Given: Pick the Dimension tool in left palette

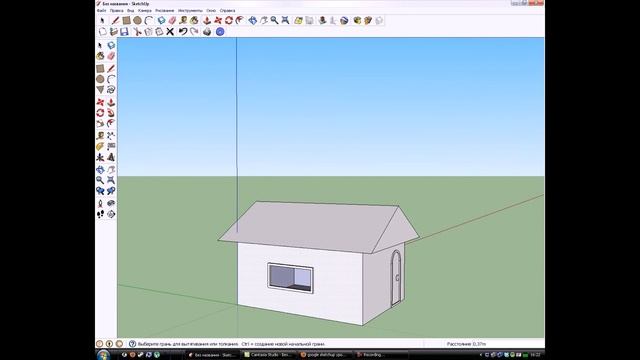Looking at the screenshot, I should coord(111,136).
